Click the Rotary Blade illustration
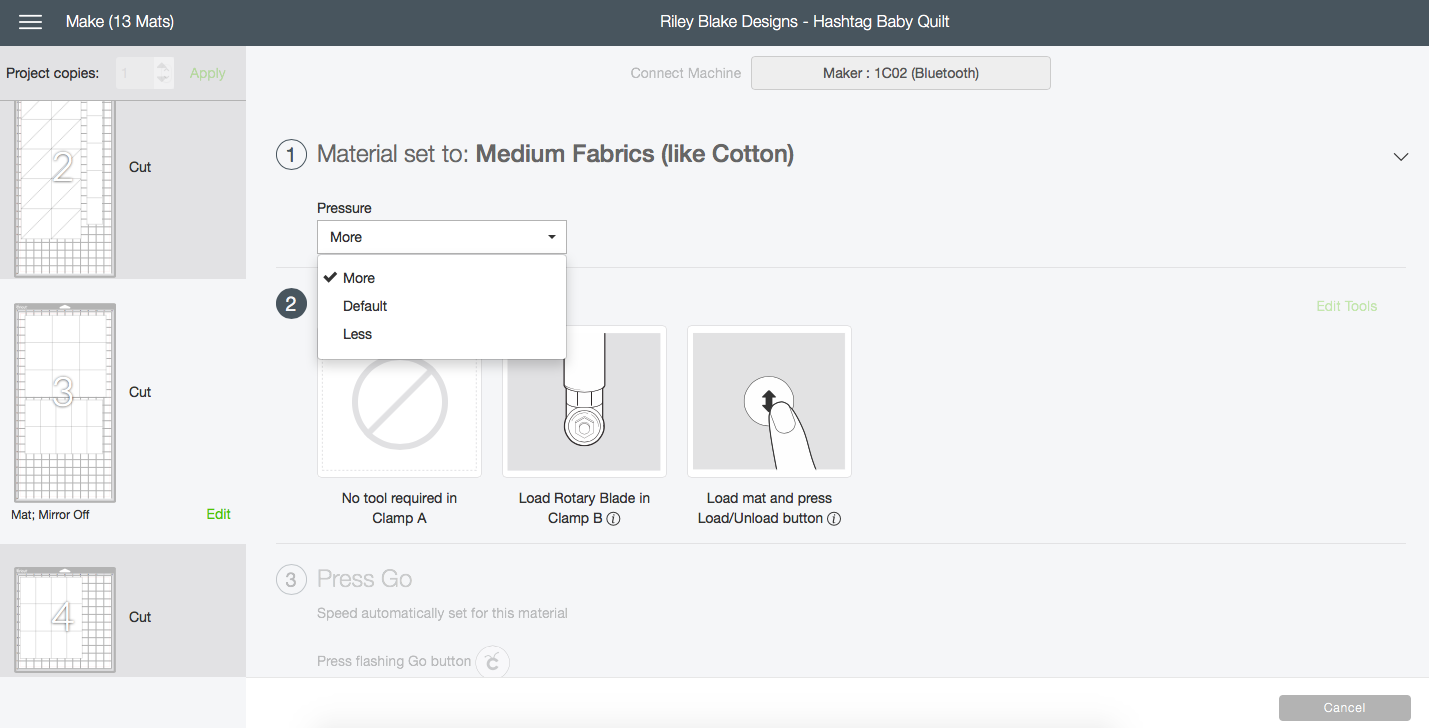1429x728 pixels. coord(584,401)
